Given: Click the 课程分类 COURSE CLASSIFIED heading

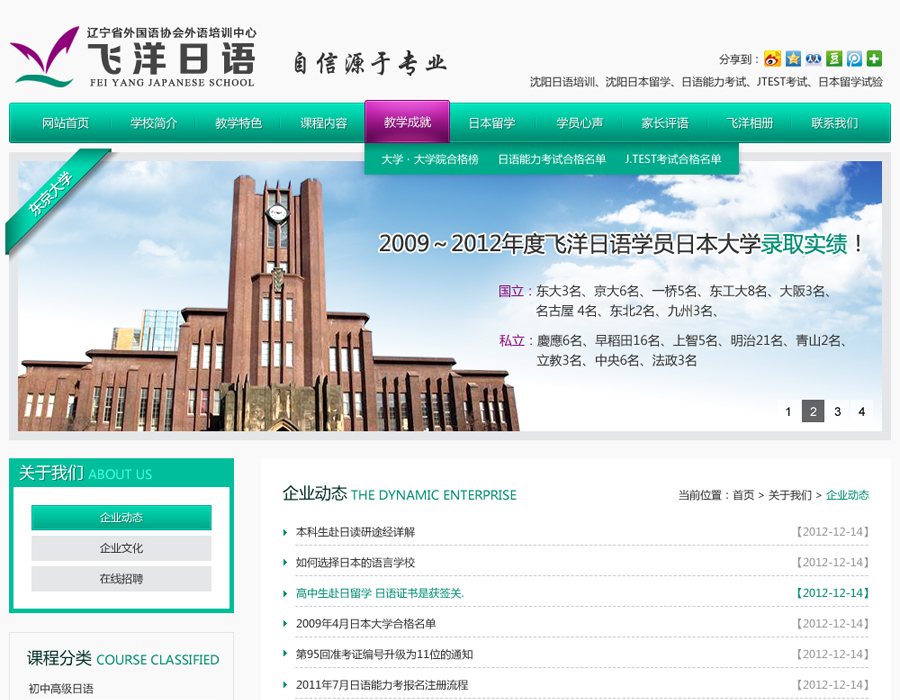Looking at the screenshot, I should 123,659.
